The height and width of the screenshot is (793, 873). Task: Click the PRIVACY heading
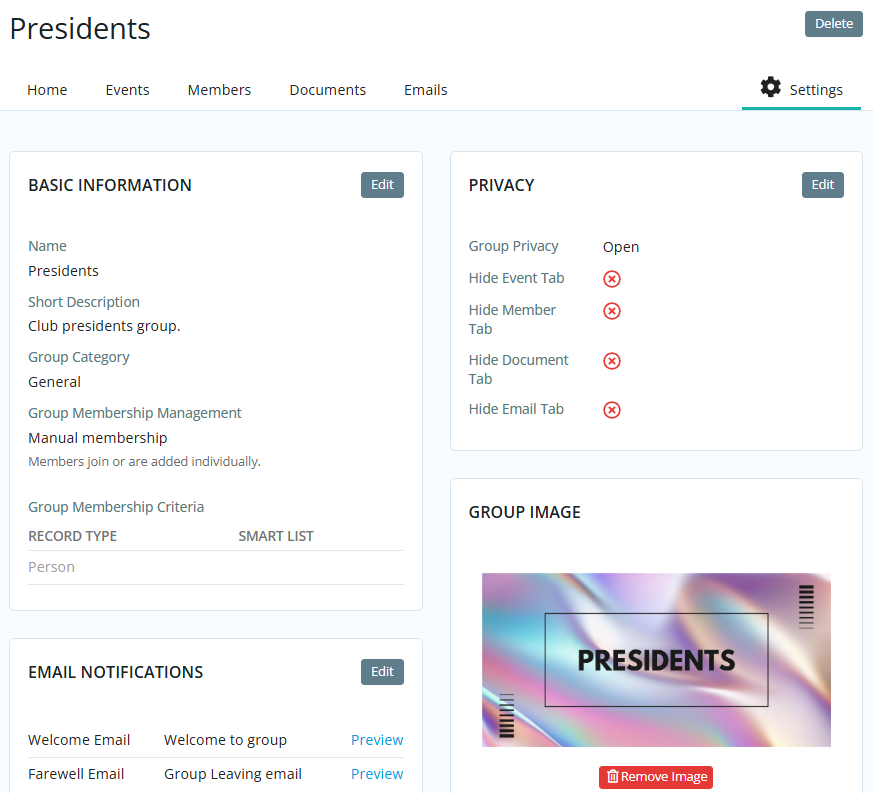click(501, 185)
